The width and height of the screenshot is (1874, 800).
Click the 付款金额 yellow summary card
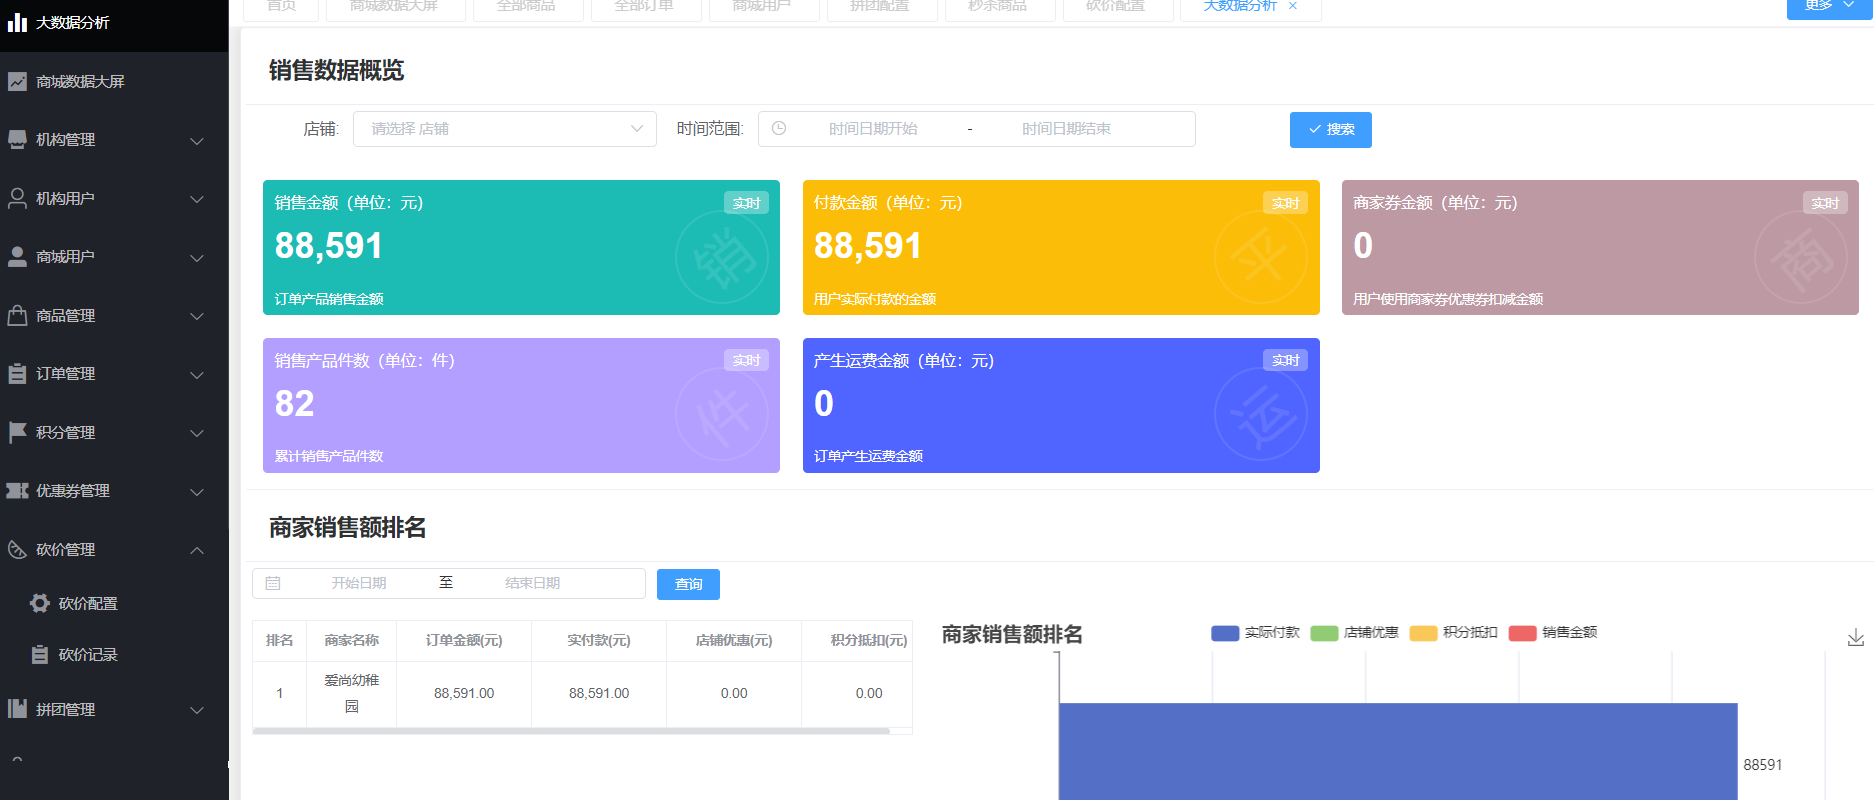pyautogui.click(x=1061, y=248)
